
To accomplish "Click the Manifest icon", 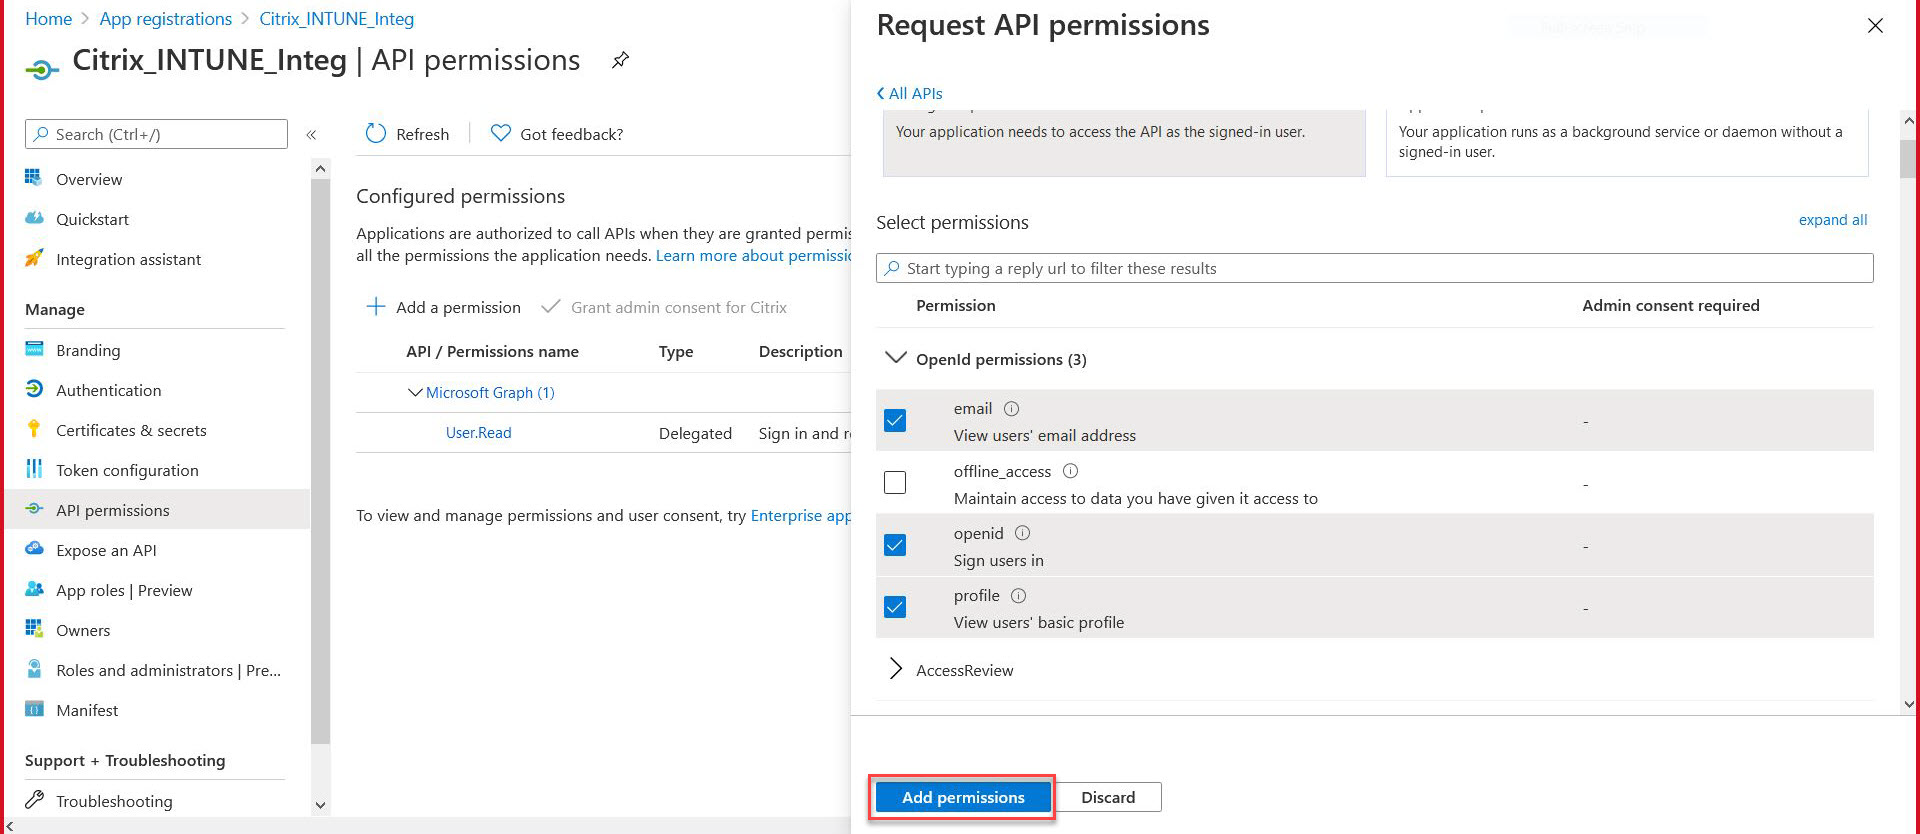I will (x=34, y=709).
